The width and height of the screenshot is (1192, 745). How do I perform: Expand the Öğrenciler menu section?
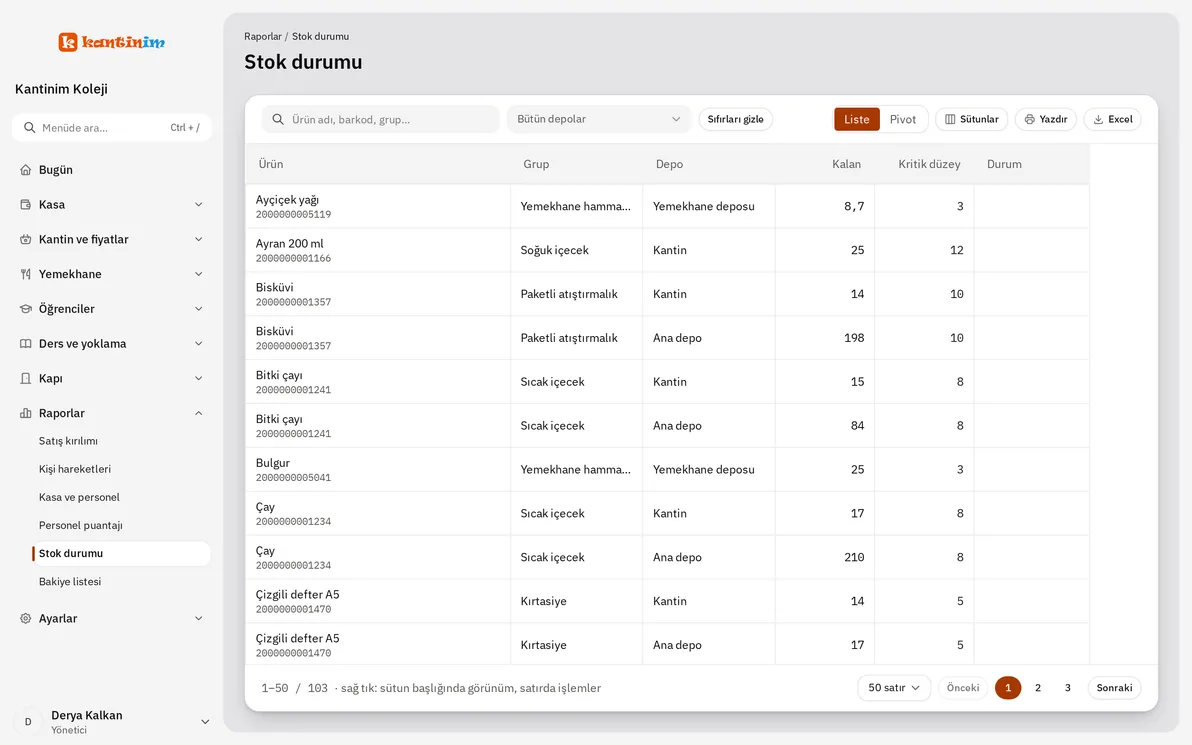pyautogui.click(x=111, y=309)
